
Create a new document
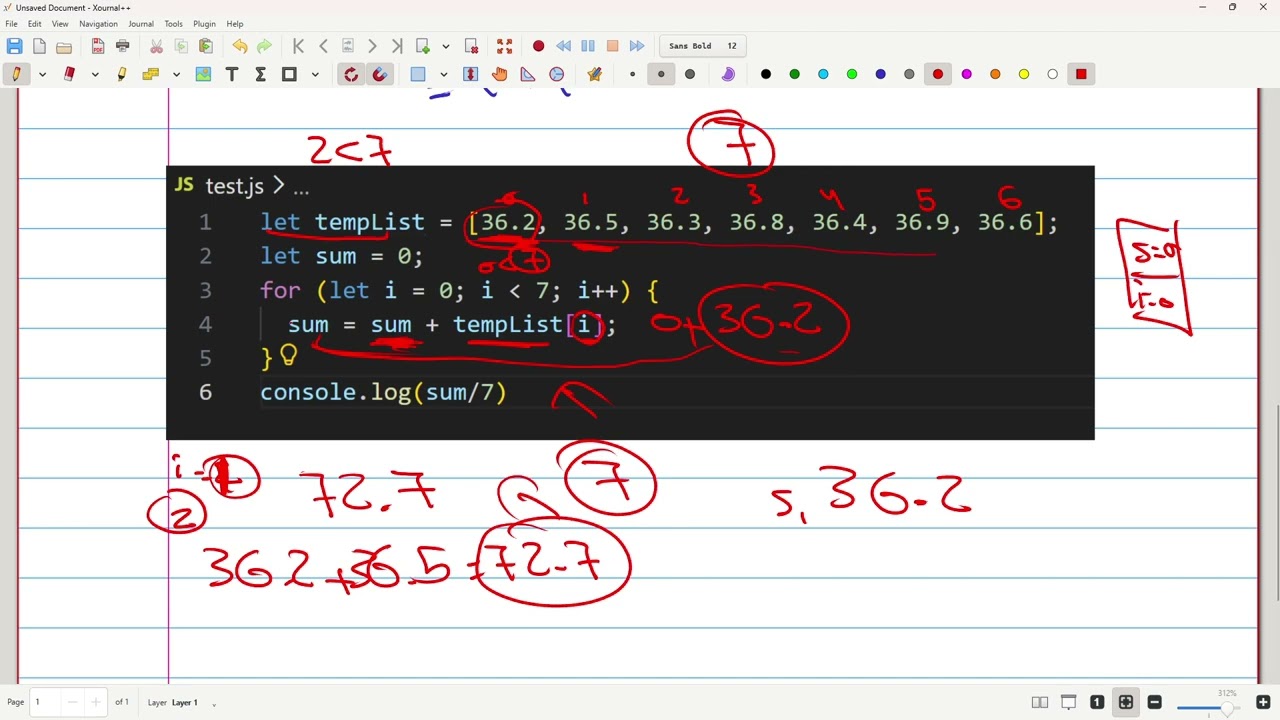(x=39, y=46)
